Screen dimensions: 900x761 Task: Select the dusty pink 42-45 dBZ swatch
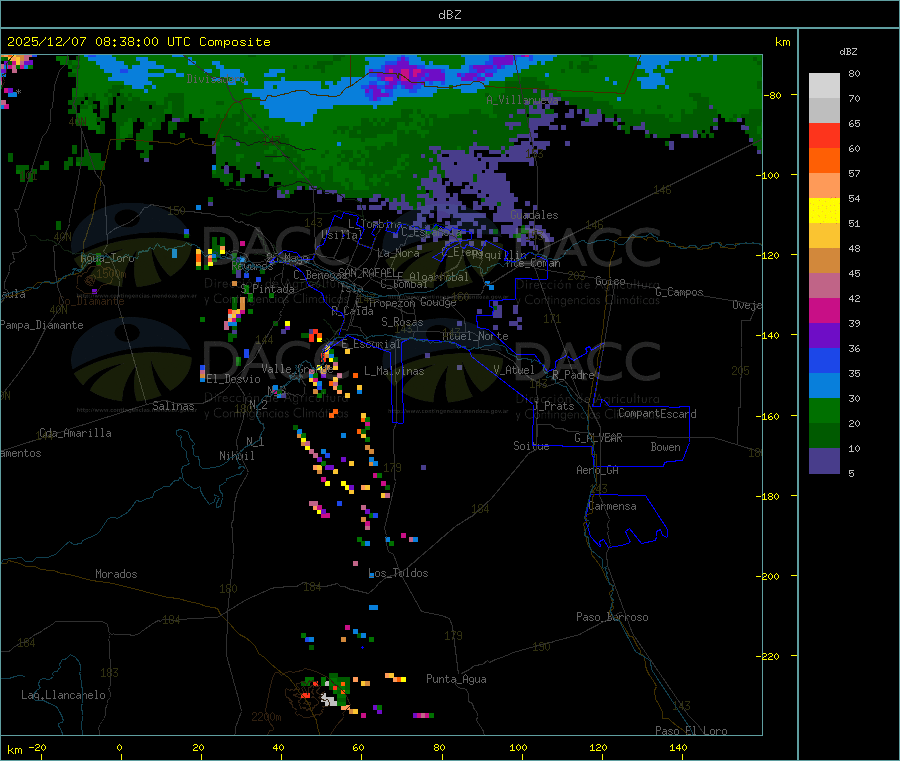[824, 286]
